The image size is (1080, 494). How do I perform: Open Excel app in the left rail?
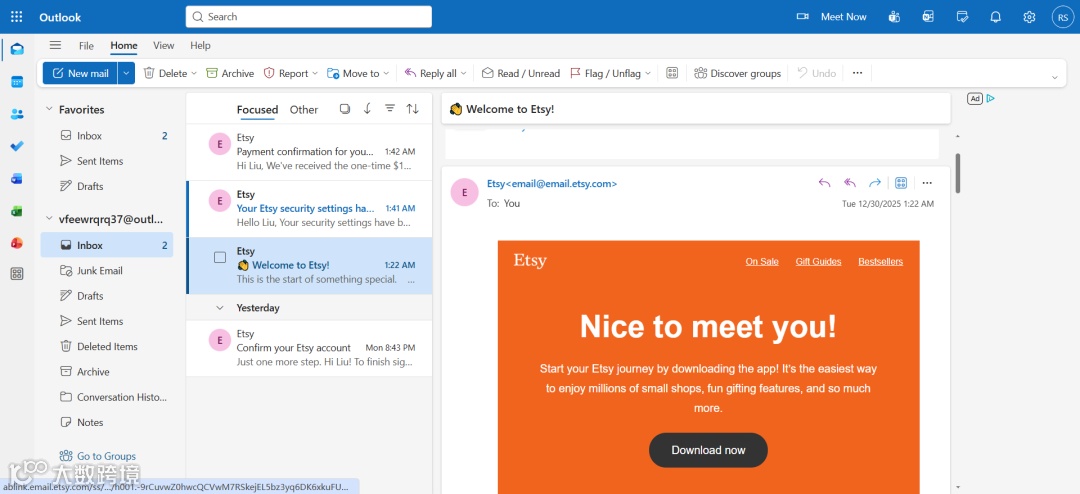coord(17,211)
